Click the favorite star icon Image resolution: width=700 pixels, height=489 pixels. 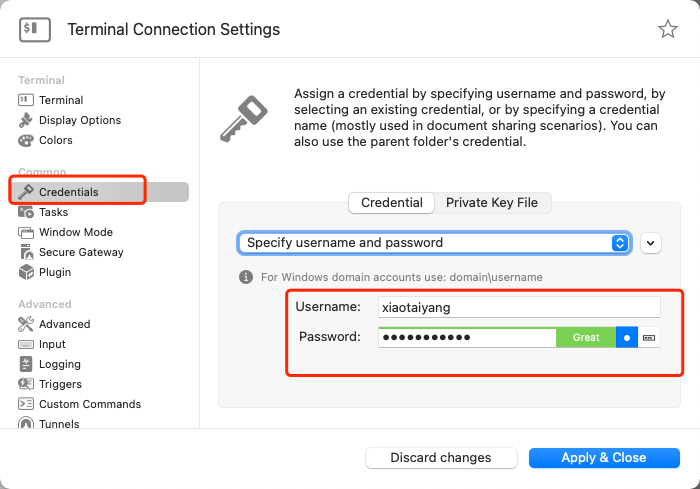point(668,29)
